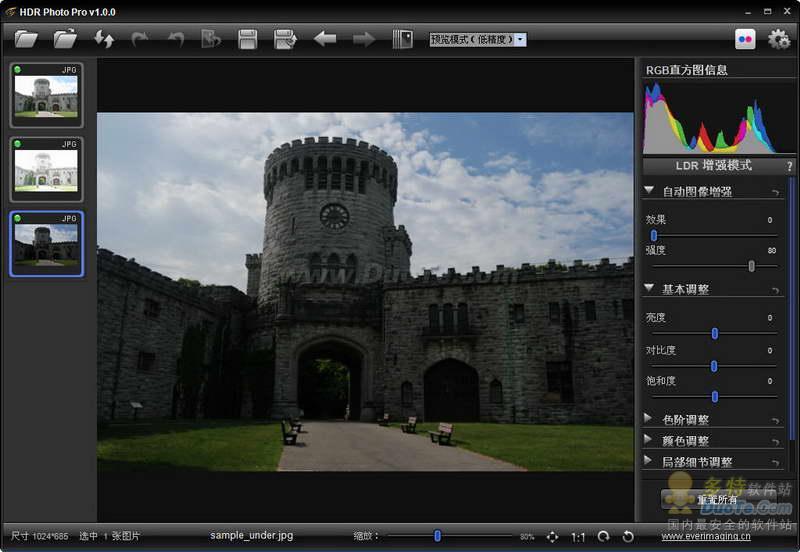Share to Flickr icon

click(x=745, y=39)
